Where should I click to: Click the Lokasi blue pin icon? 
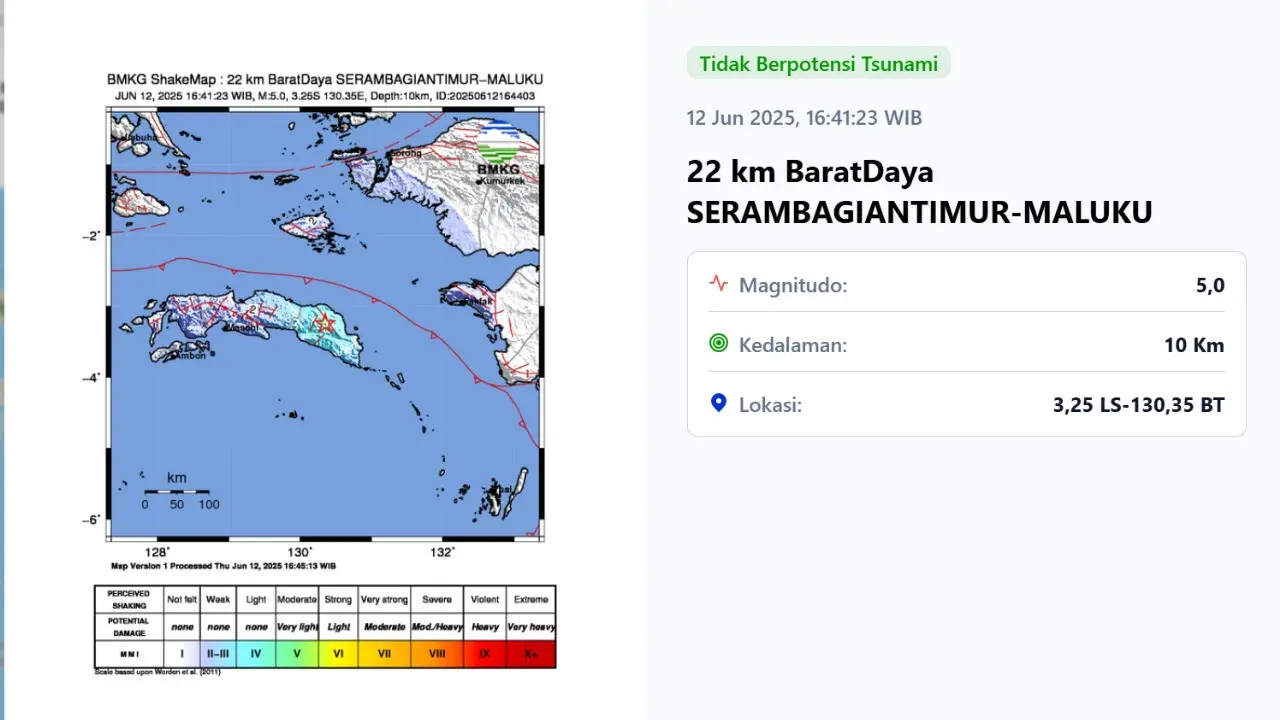coord(718,403)
